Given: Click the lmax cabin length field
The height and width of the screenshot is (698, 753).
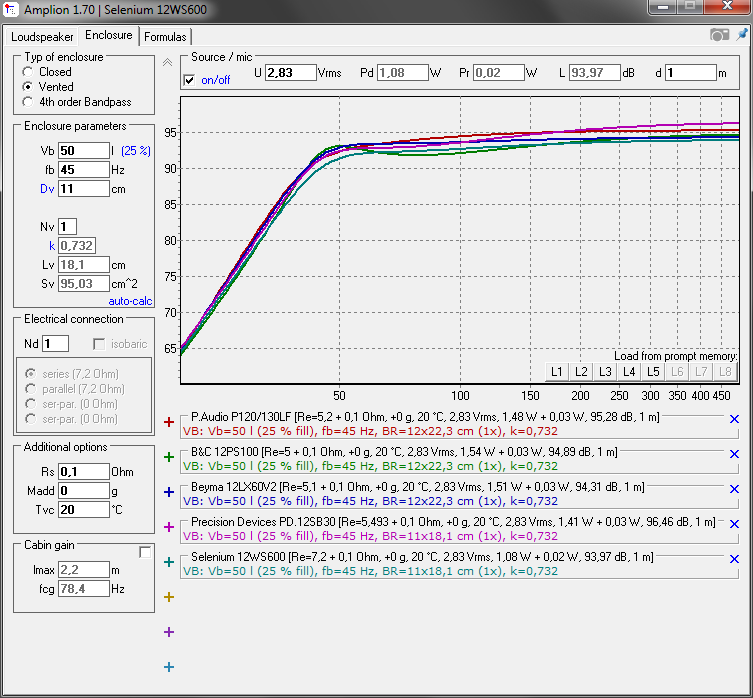Looking at the screenshot, I should [x=84, y=570].
